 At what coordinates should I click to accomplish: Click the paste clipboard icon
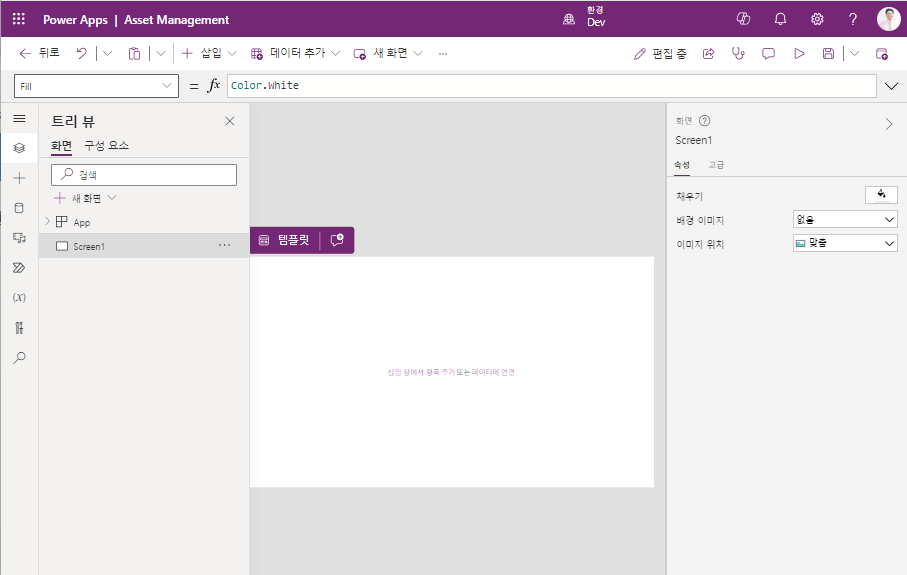tap(134, 53)
